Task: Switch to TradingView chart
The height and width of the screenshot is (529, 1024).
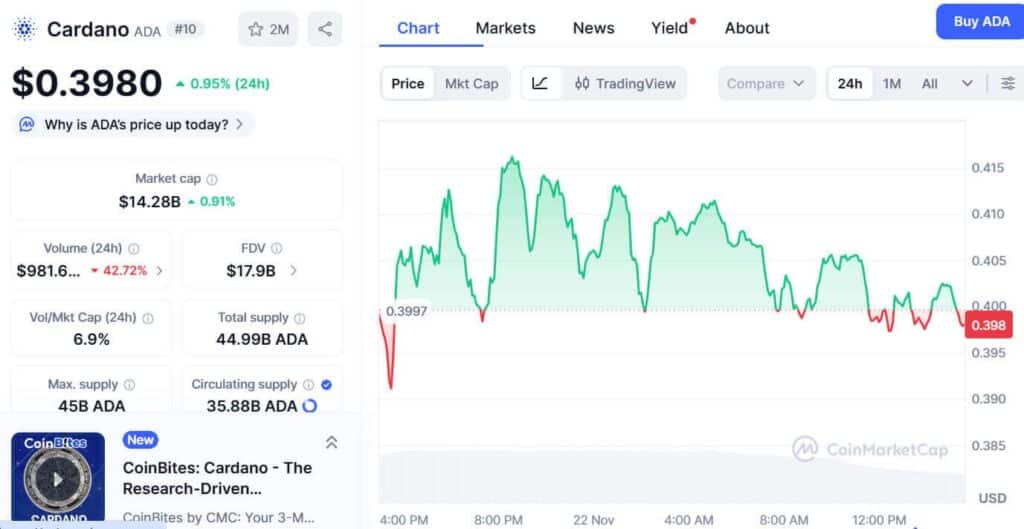Action: [x=625, y=84]
